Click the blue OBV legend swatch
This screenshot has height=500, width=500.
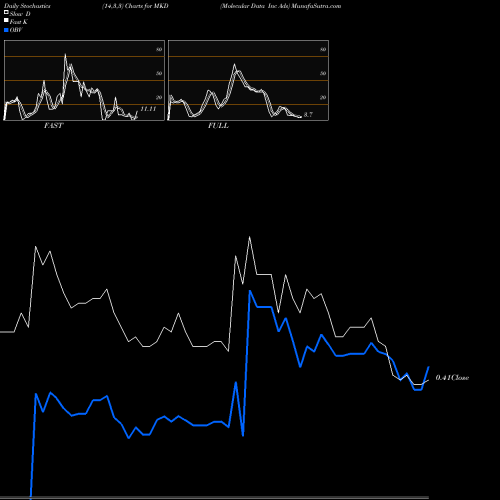pyautogui.click(x=6, y=30)
